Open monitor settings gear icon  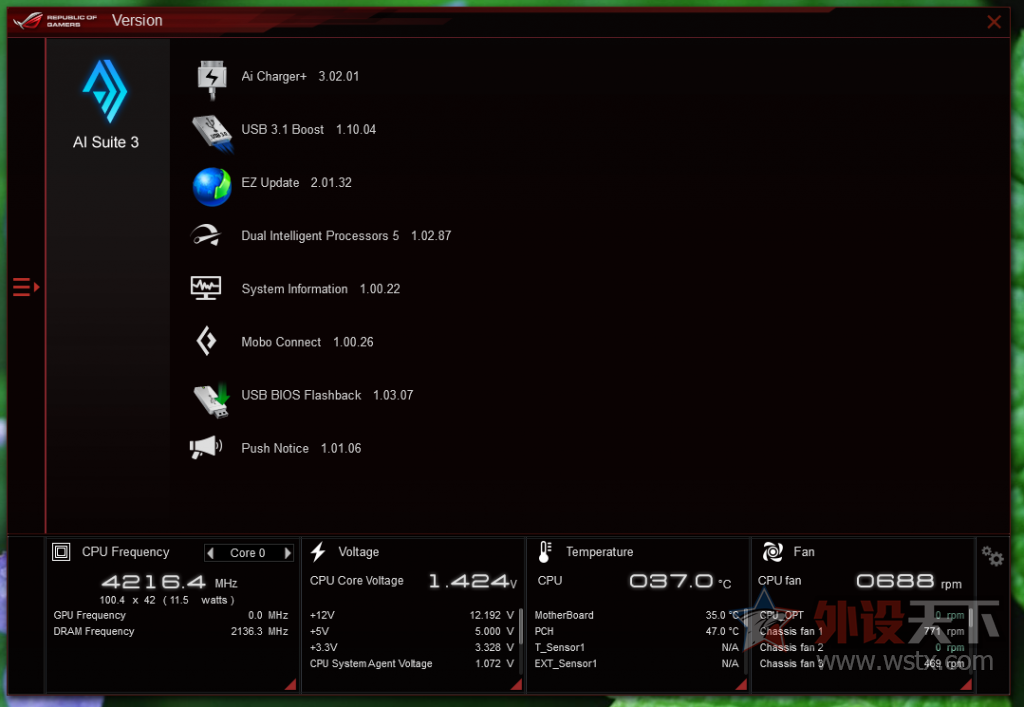[992, 556]
